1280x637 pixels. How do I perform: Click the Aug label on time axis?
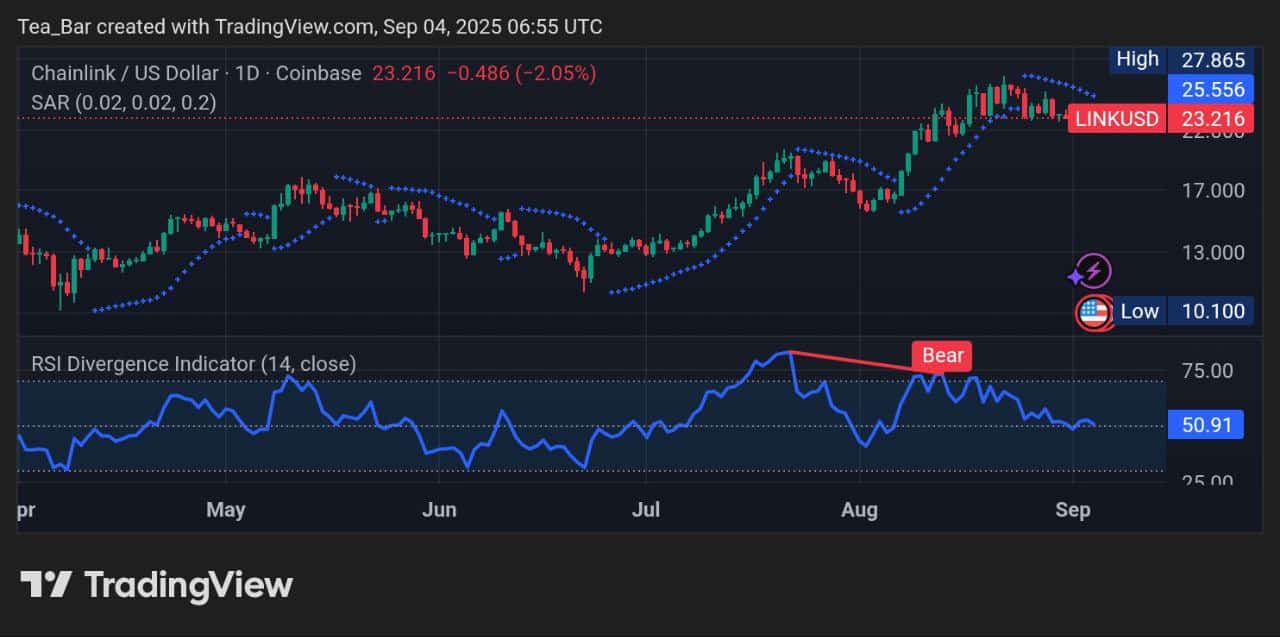click(x=859, y=510)
